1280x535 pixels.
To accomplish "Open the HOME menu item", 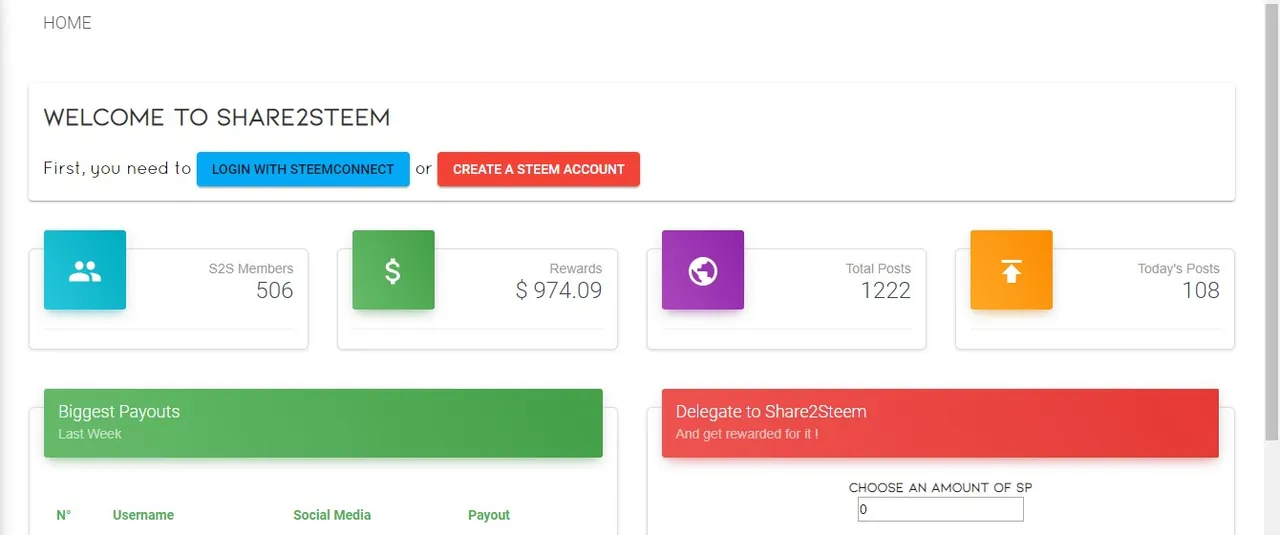I will point(67,23).
